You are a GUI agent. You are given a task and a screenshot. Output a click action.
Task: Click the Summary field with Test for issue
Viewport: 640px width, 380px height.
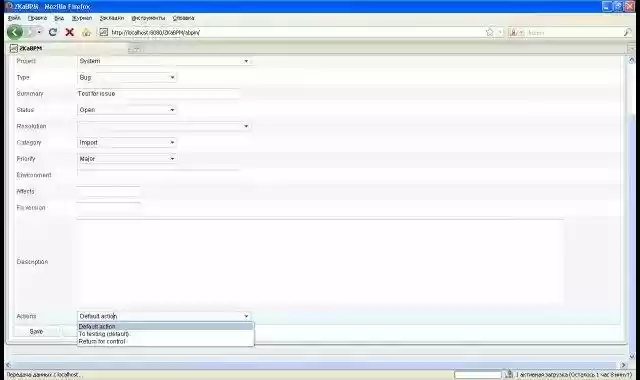158,93
